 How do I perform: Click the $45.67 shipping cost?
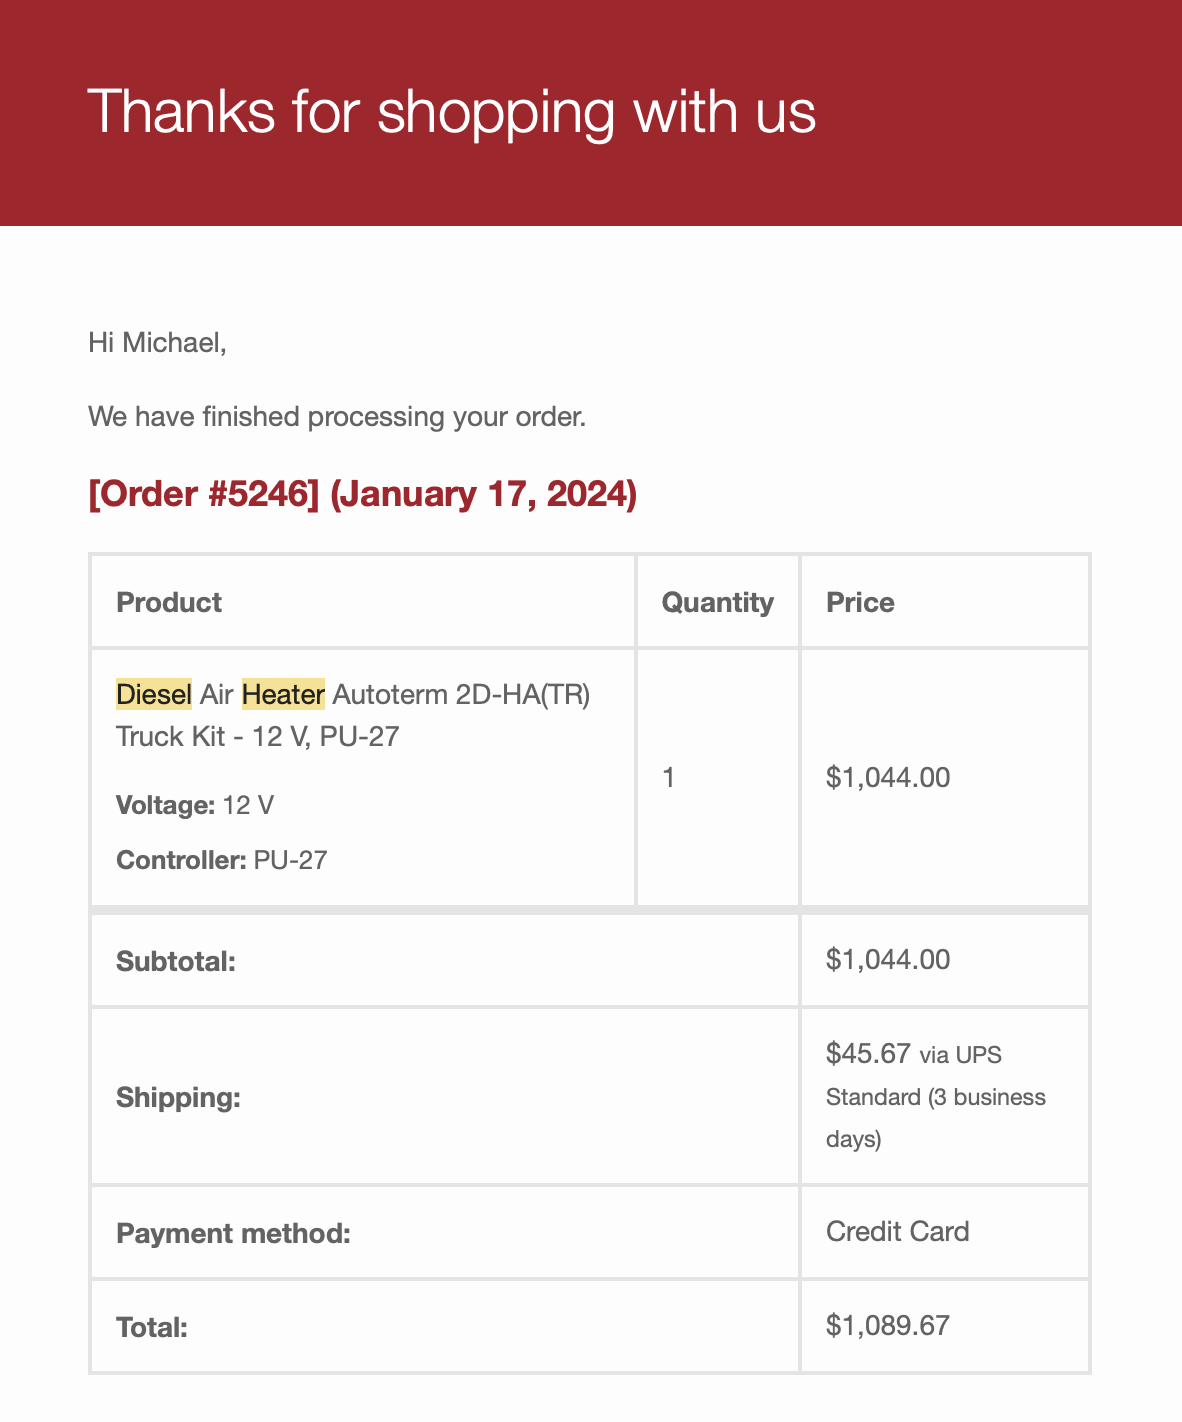(868, 1053)
